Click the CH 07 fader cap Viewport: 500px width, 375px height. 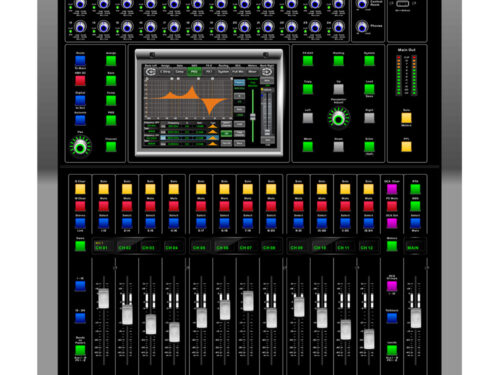tap(248, 301)
